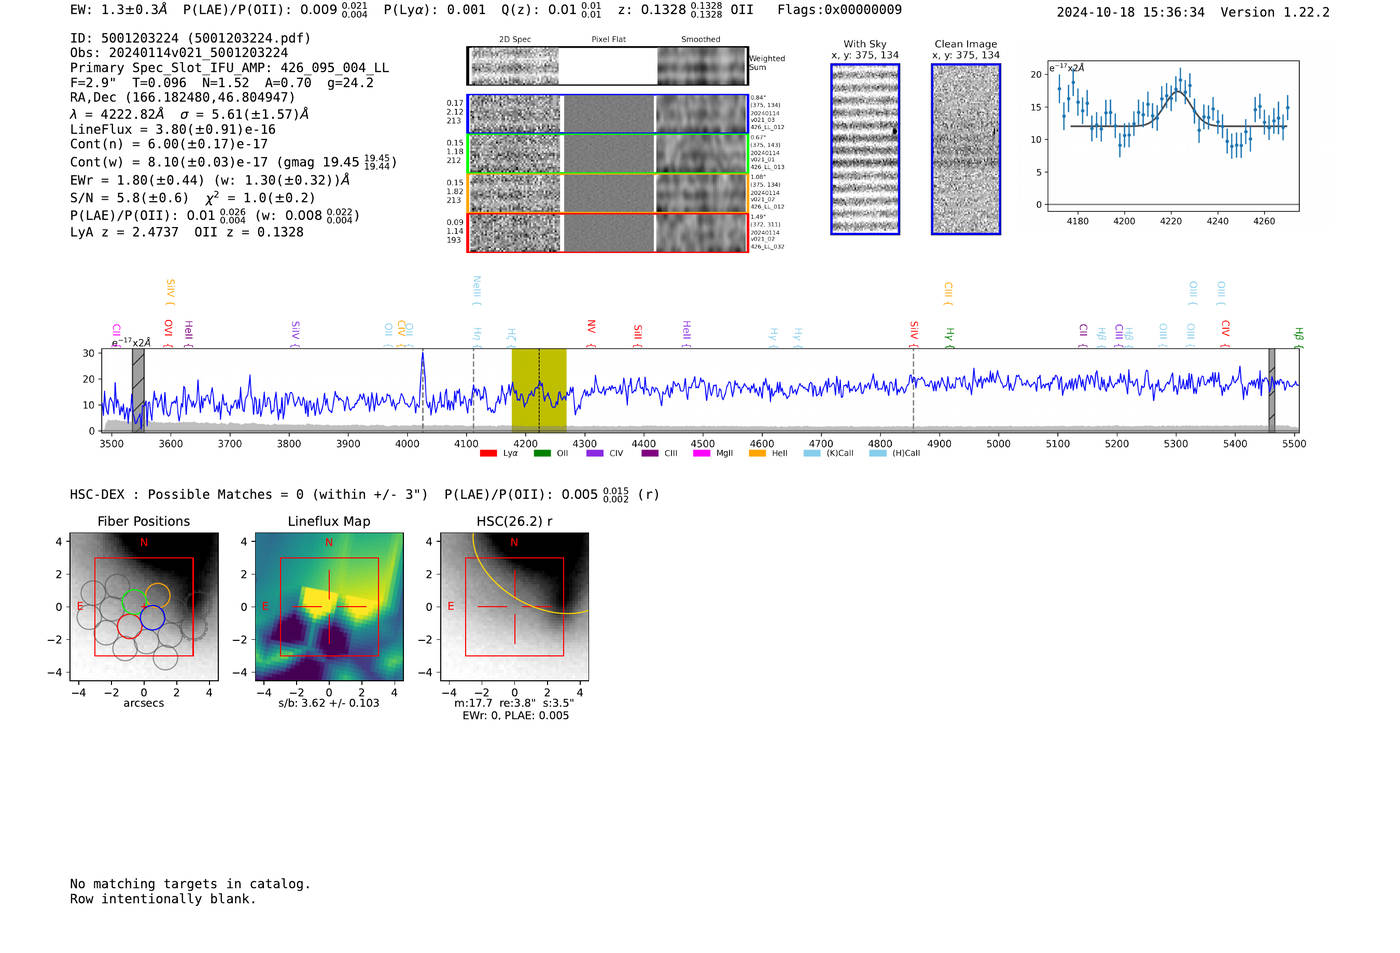
Task: Click the Weighted Sum 2D spectrum strip
Action: pos(607,66)
